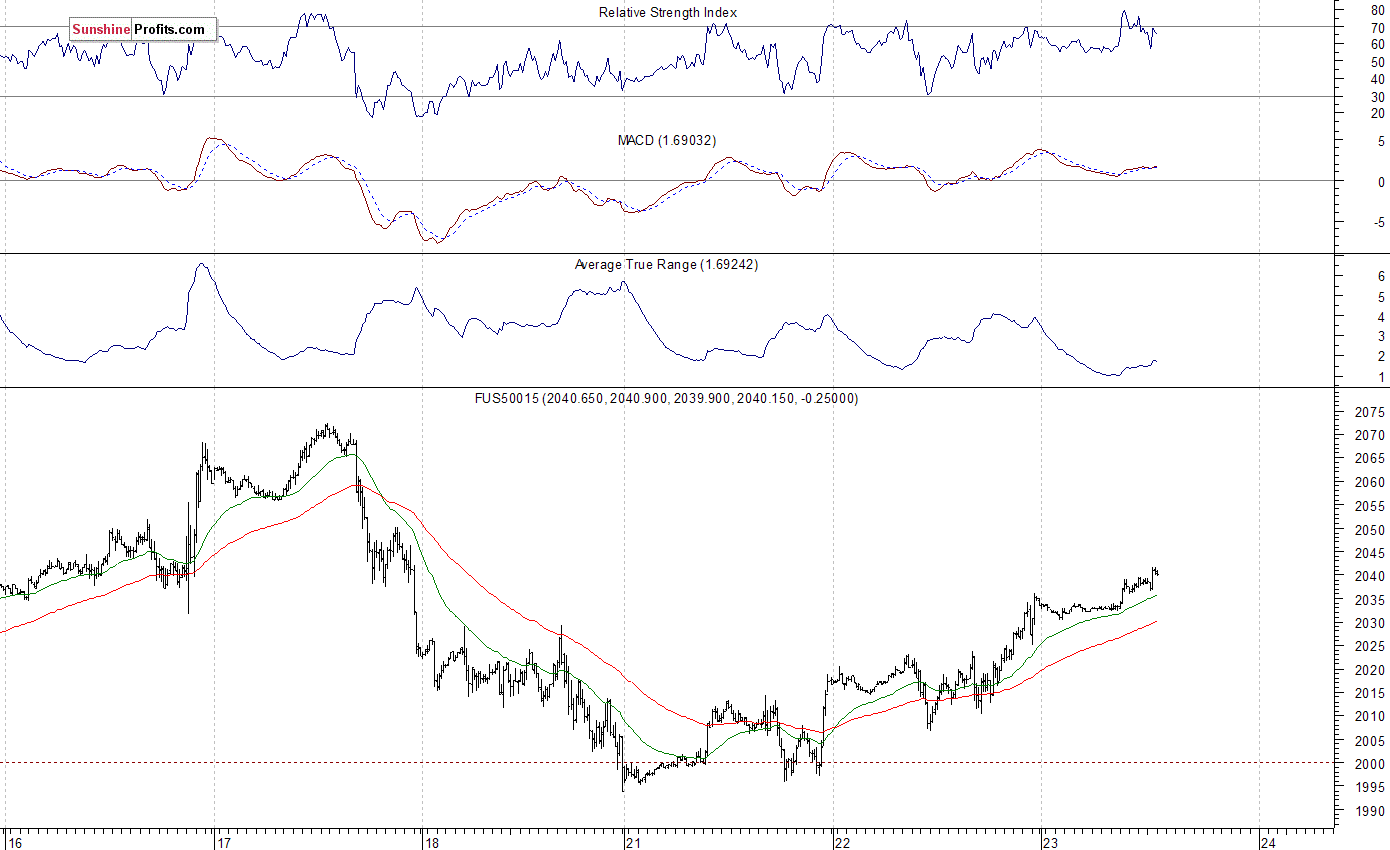Image resolution: width=1390 pixels, height=850 pixels.
Task: Select the RSI scale value 30
Action: [x=1378, y=97]
